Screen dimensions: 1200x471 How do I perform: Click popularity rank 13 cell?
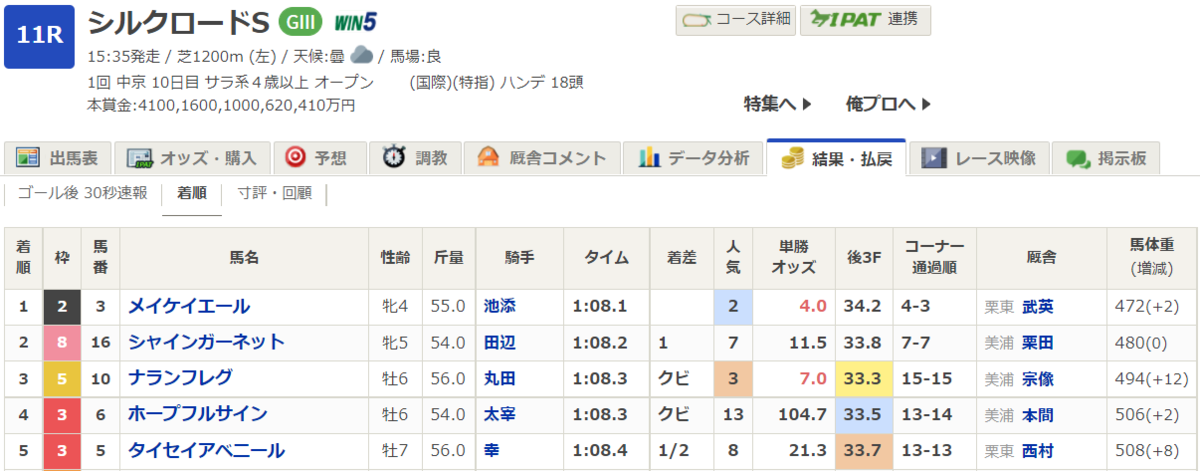[x=733, y=414]
